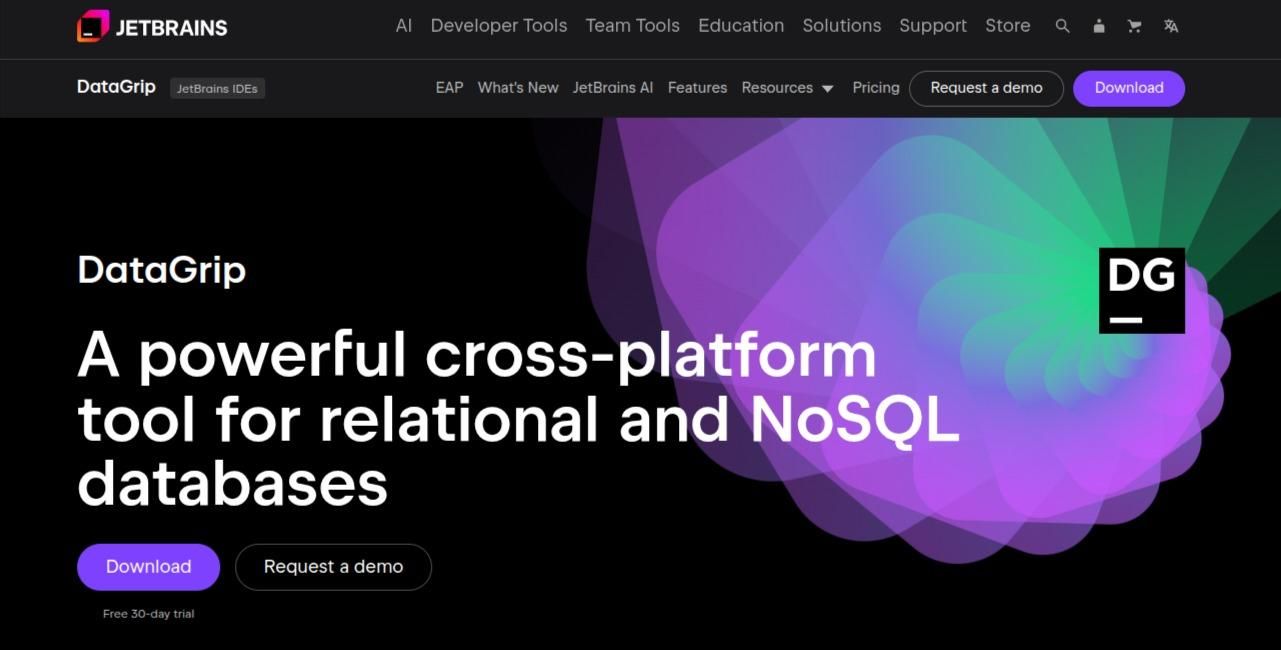Click the hero Download button

[148, 567]
